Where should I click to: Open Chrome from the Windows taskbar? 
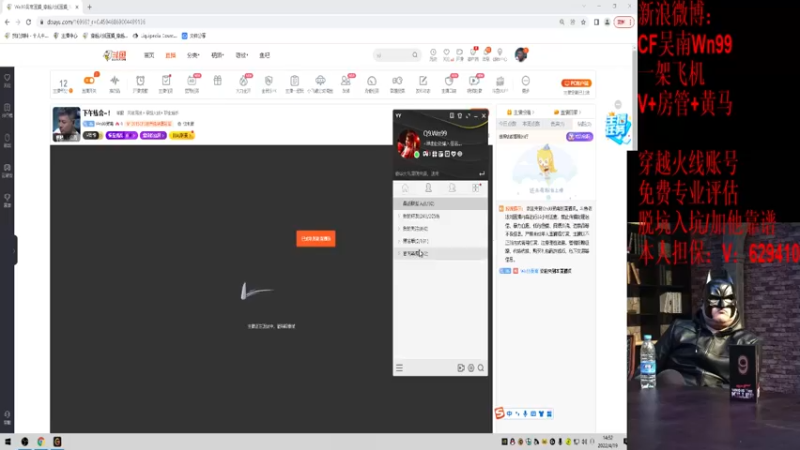(41, 441)
